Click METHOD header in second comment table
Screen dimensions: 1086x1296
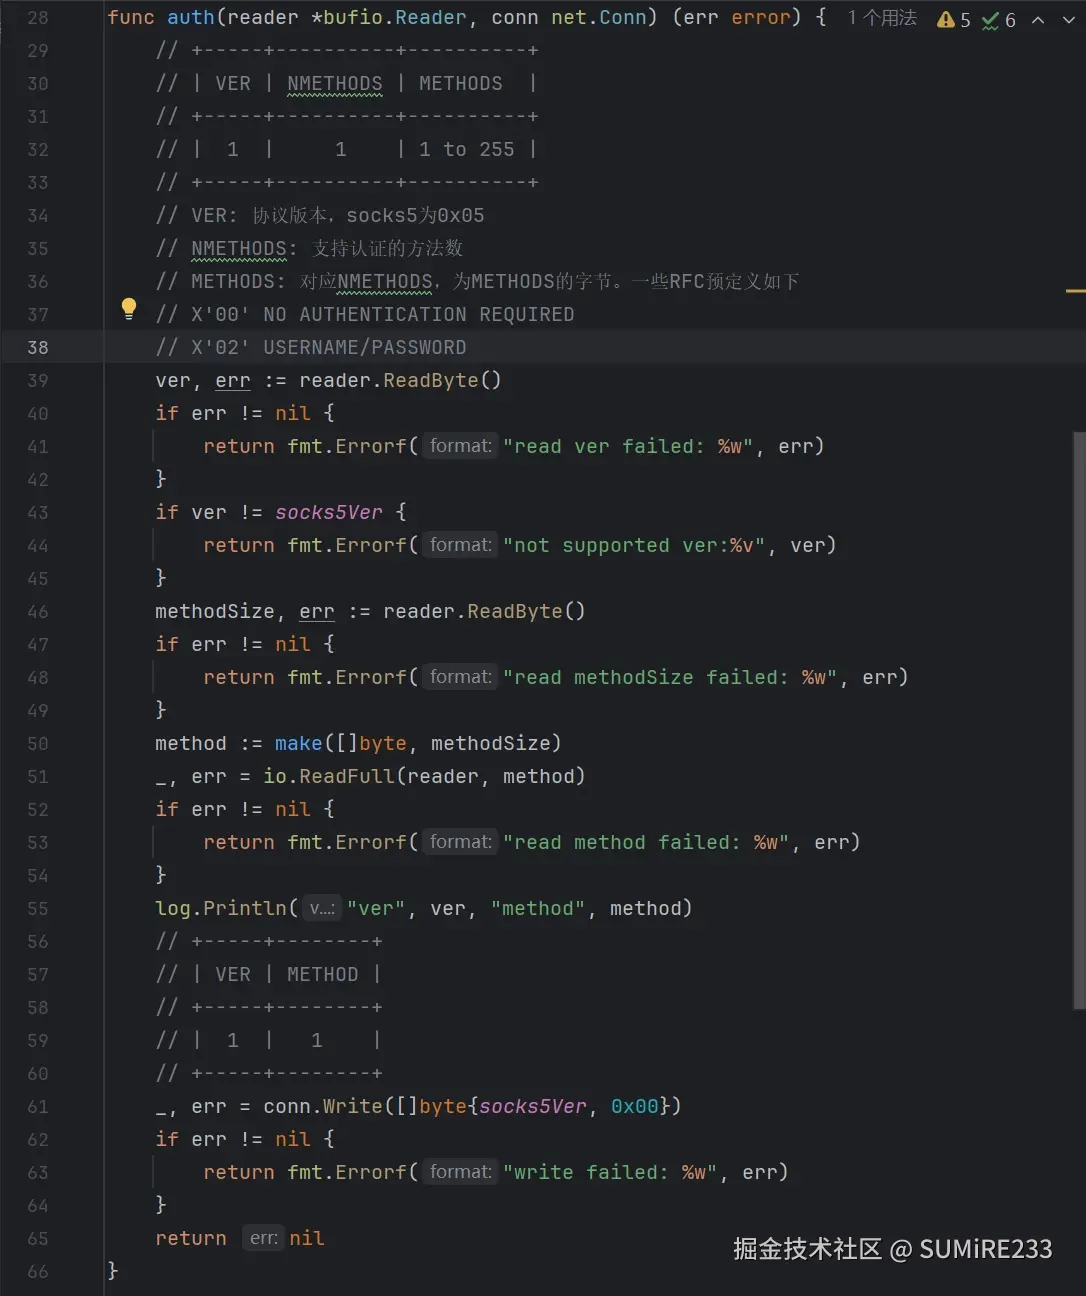[x=323, y=974]
